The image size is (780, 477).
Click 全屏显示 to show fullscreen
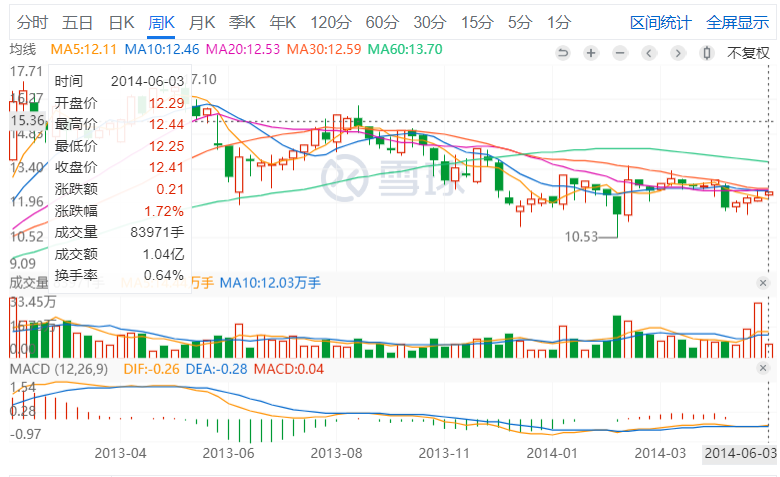737,22
